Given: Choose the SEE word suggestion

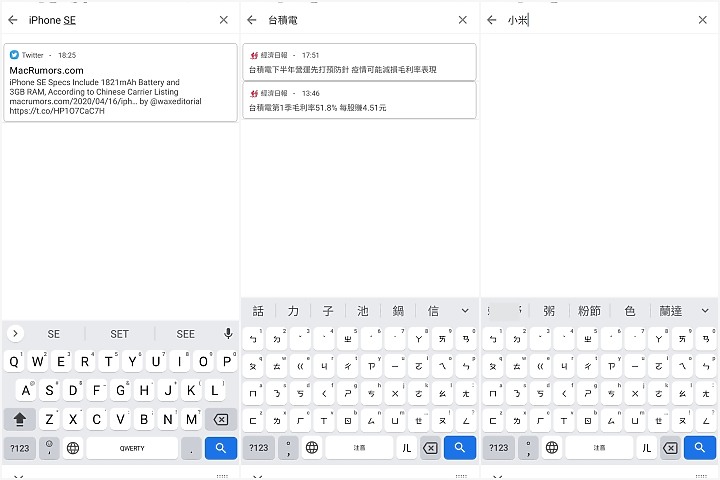Looking at the screenshot, I should point(186,334).
